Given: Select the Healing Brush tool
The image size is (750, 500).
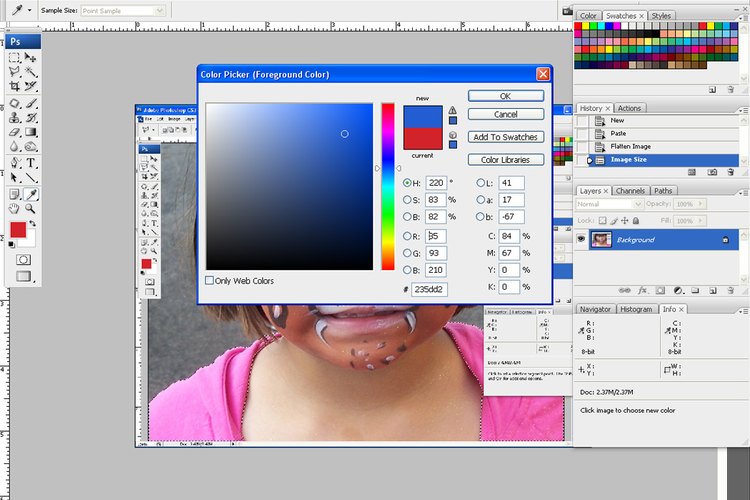Looking at the screenshot, I should click(14, 103).
